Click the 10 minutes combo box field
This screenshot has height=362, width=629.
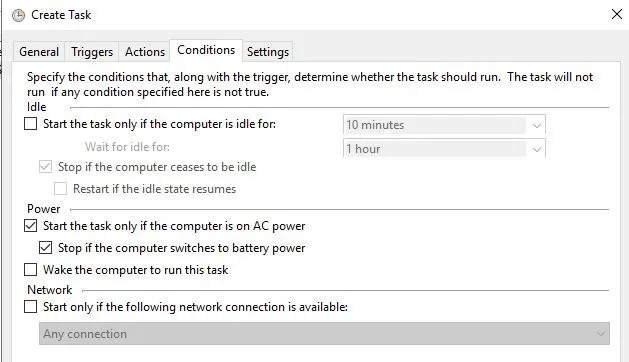tap(444, 125)
